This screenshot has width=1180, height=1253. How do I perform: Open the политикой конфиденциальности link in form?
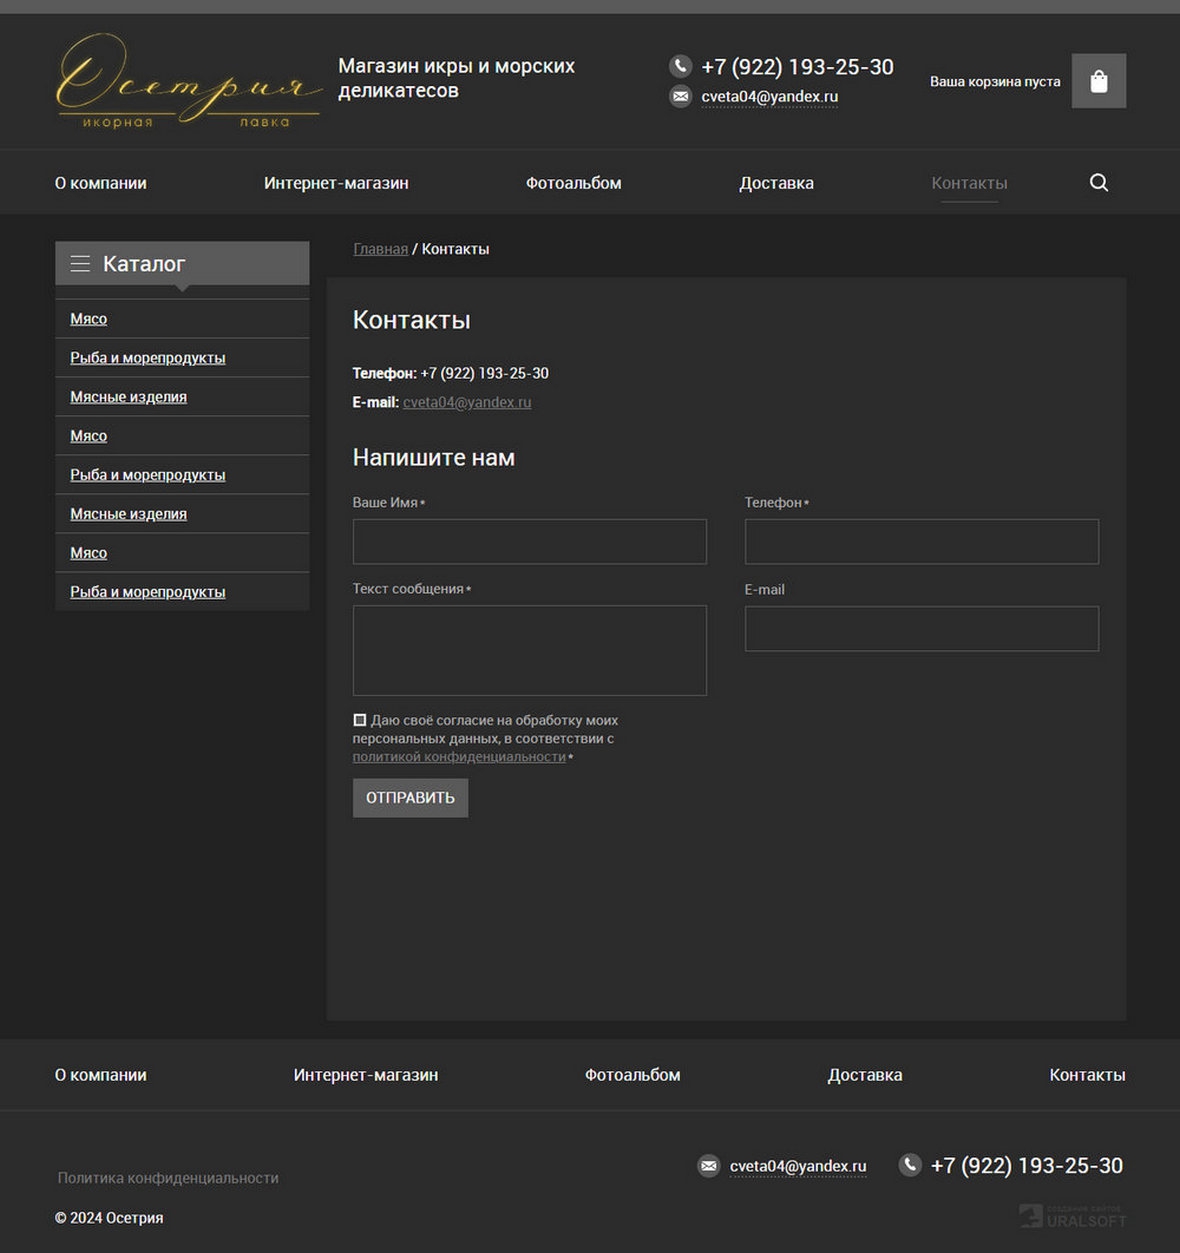(459, 757)
